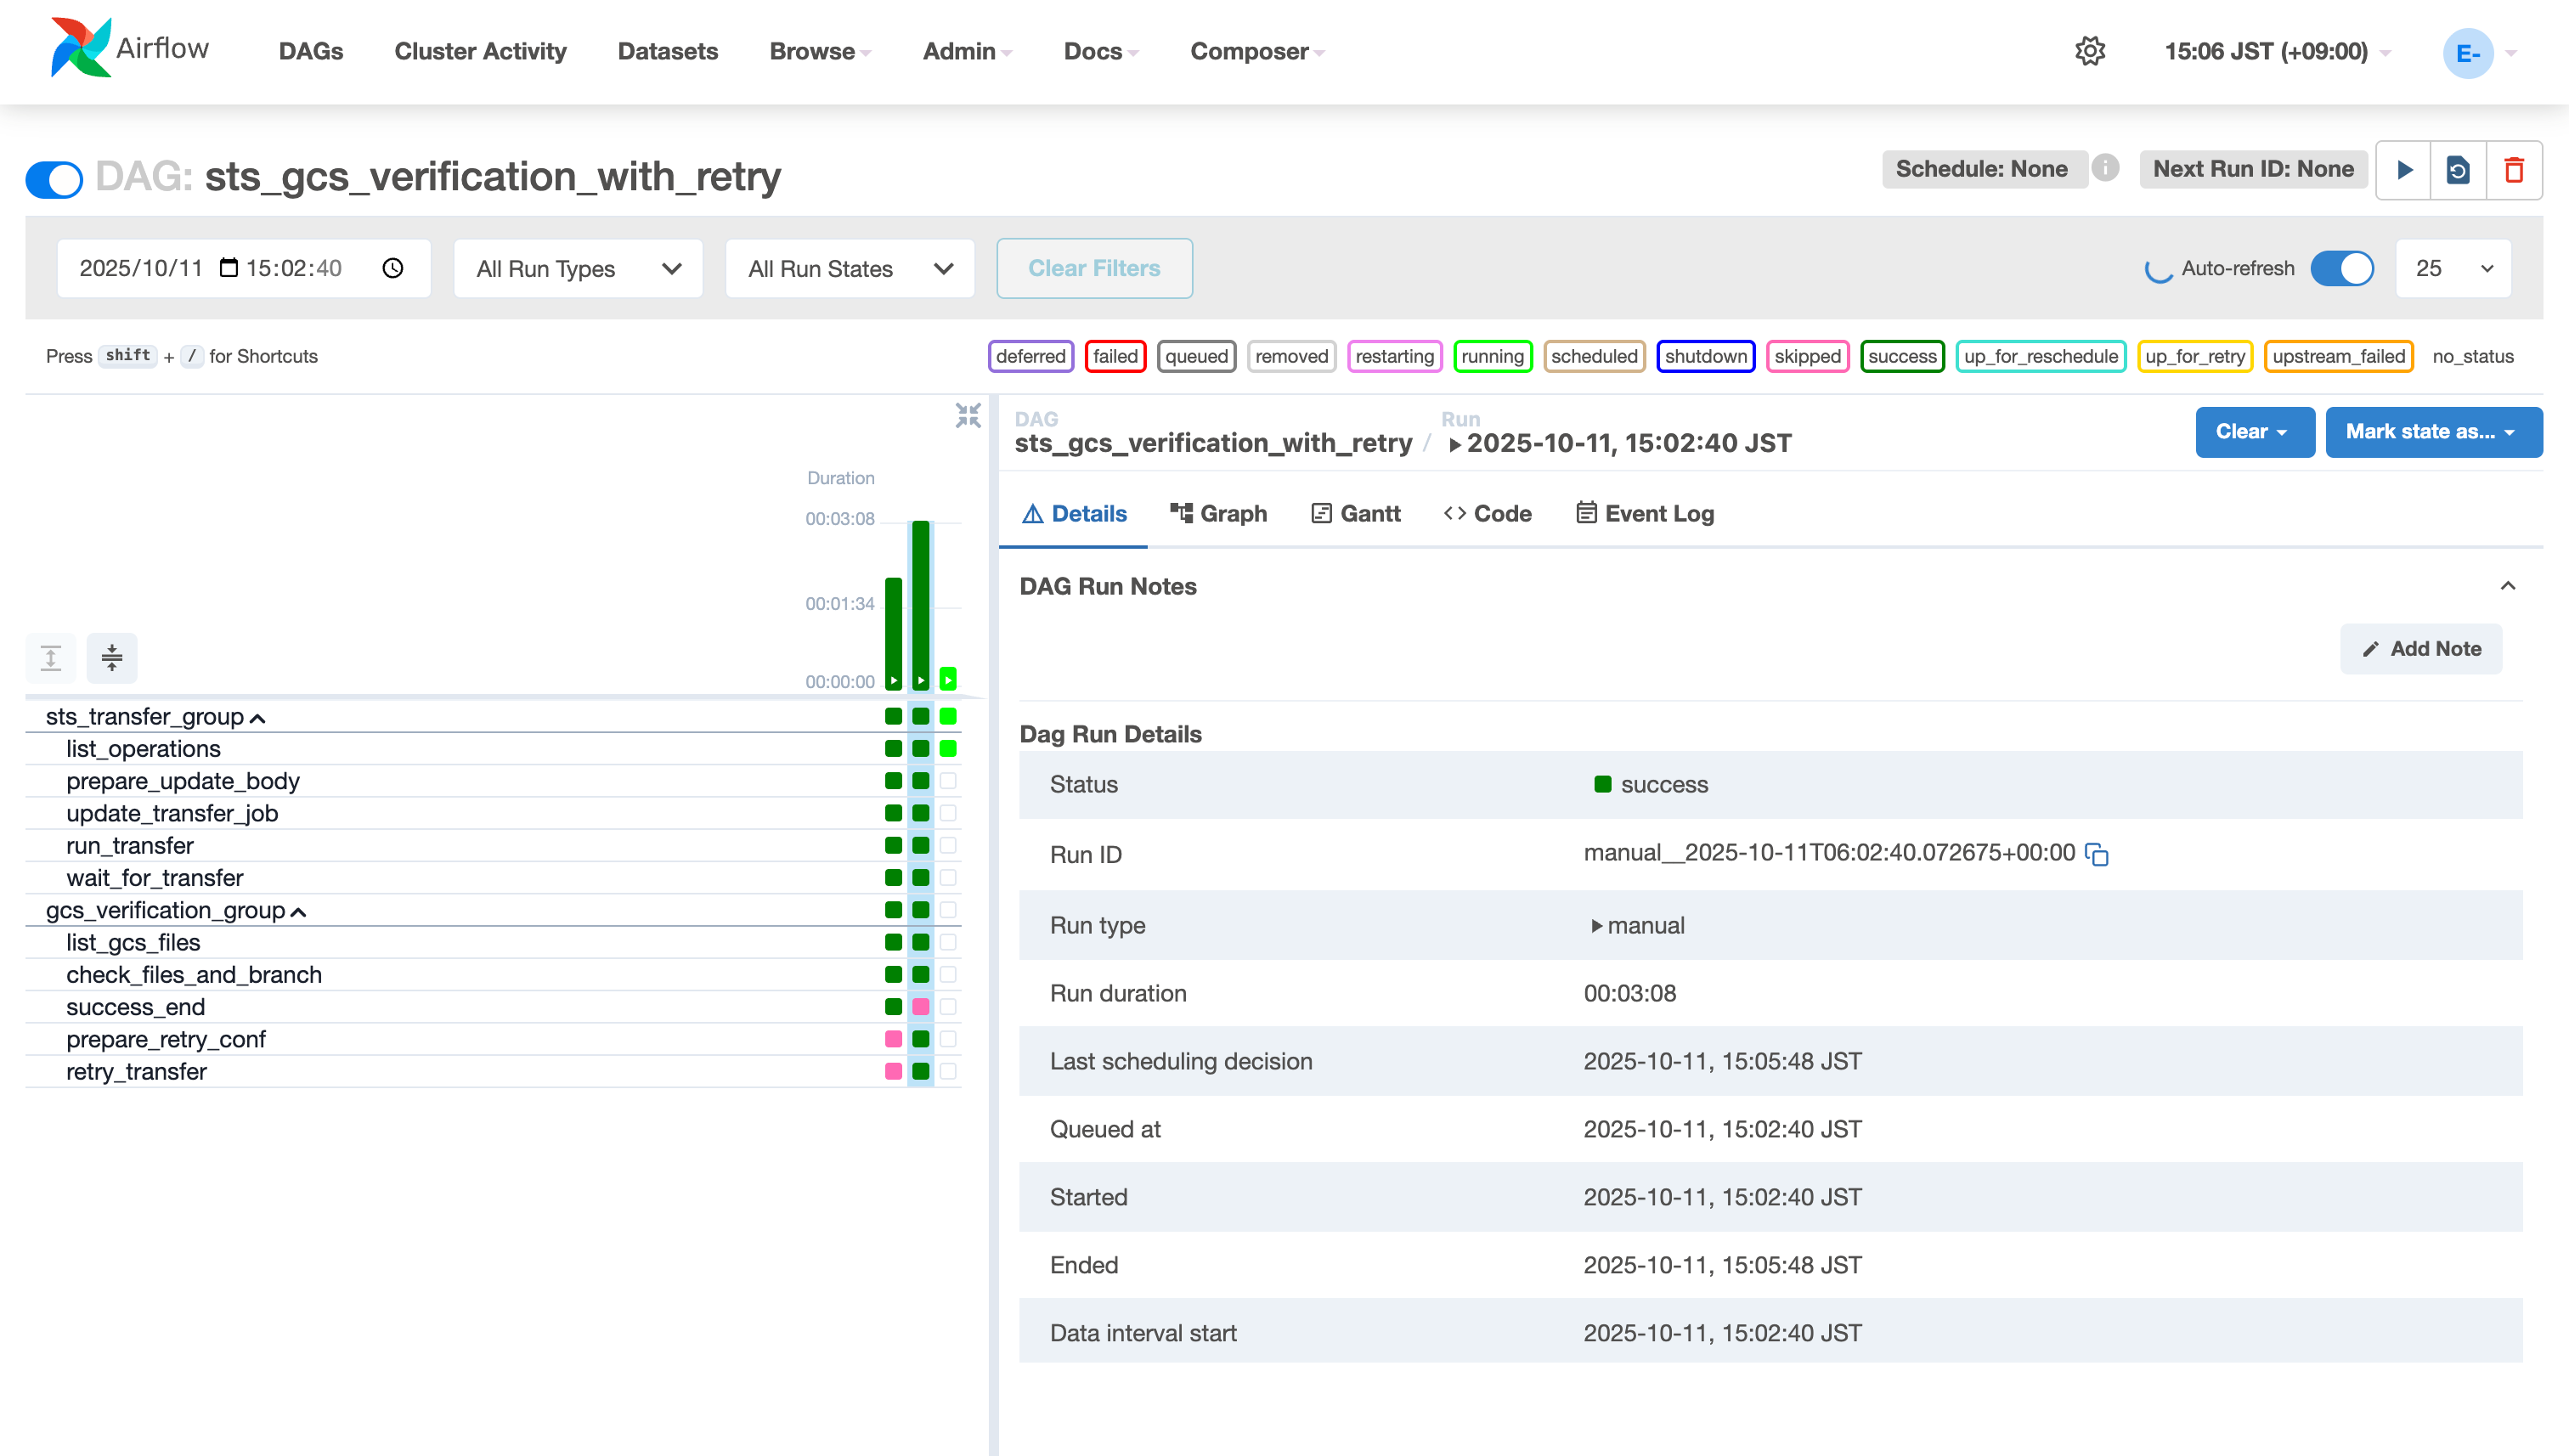Click the red Delete DAG trash icon
This screenshot has height=1456, width=2569.
(x=2514, y=170)
